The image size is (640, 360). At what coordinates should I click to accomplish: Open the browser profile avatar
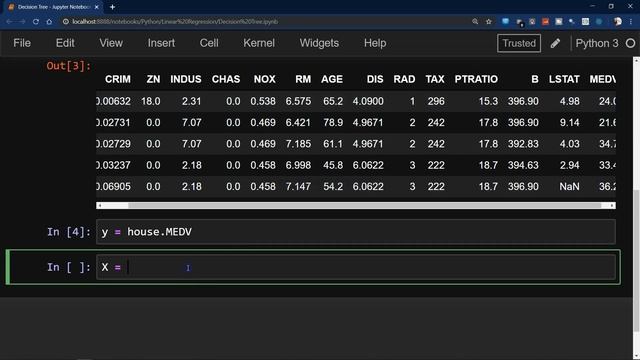(x=618, y=22)
